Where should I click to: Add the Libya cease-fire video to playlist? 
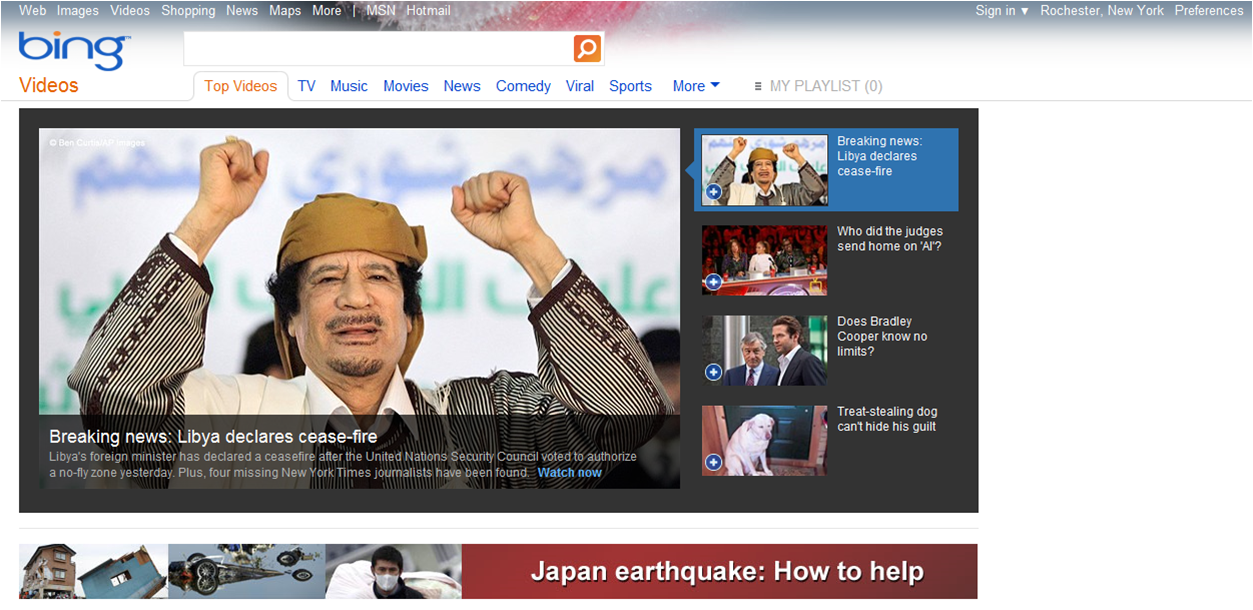point(713,191)
